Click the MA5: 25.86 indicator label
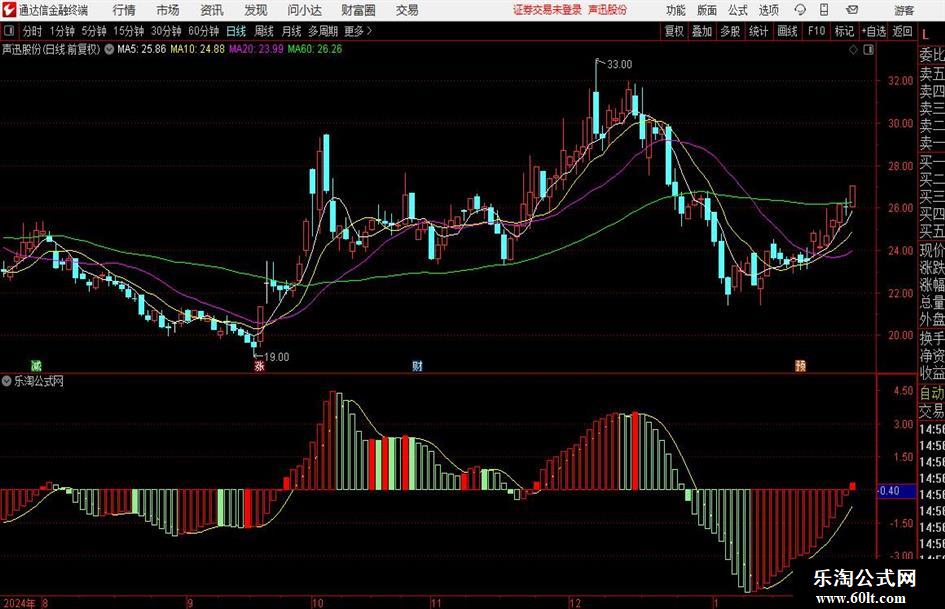Image resolution: width=945 pixels, height=609 pixels. pyautogui.click(x=141, y=49)
